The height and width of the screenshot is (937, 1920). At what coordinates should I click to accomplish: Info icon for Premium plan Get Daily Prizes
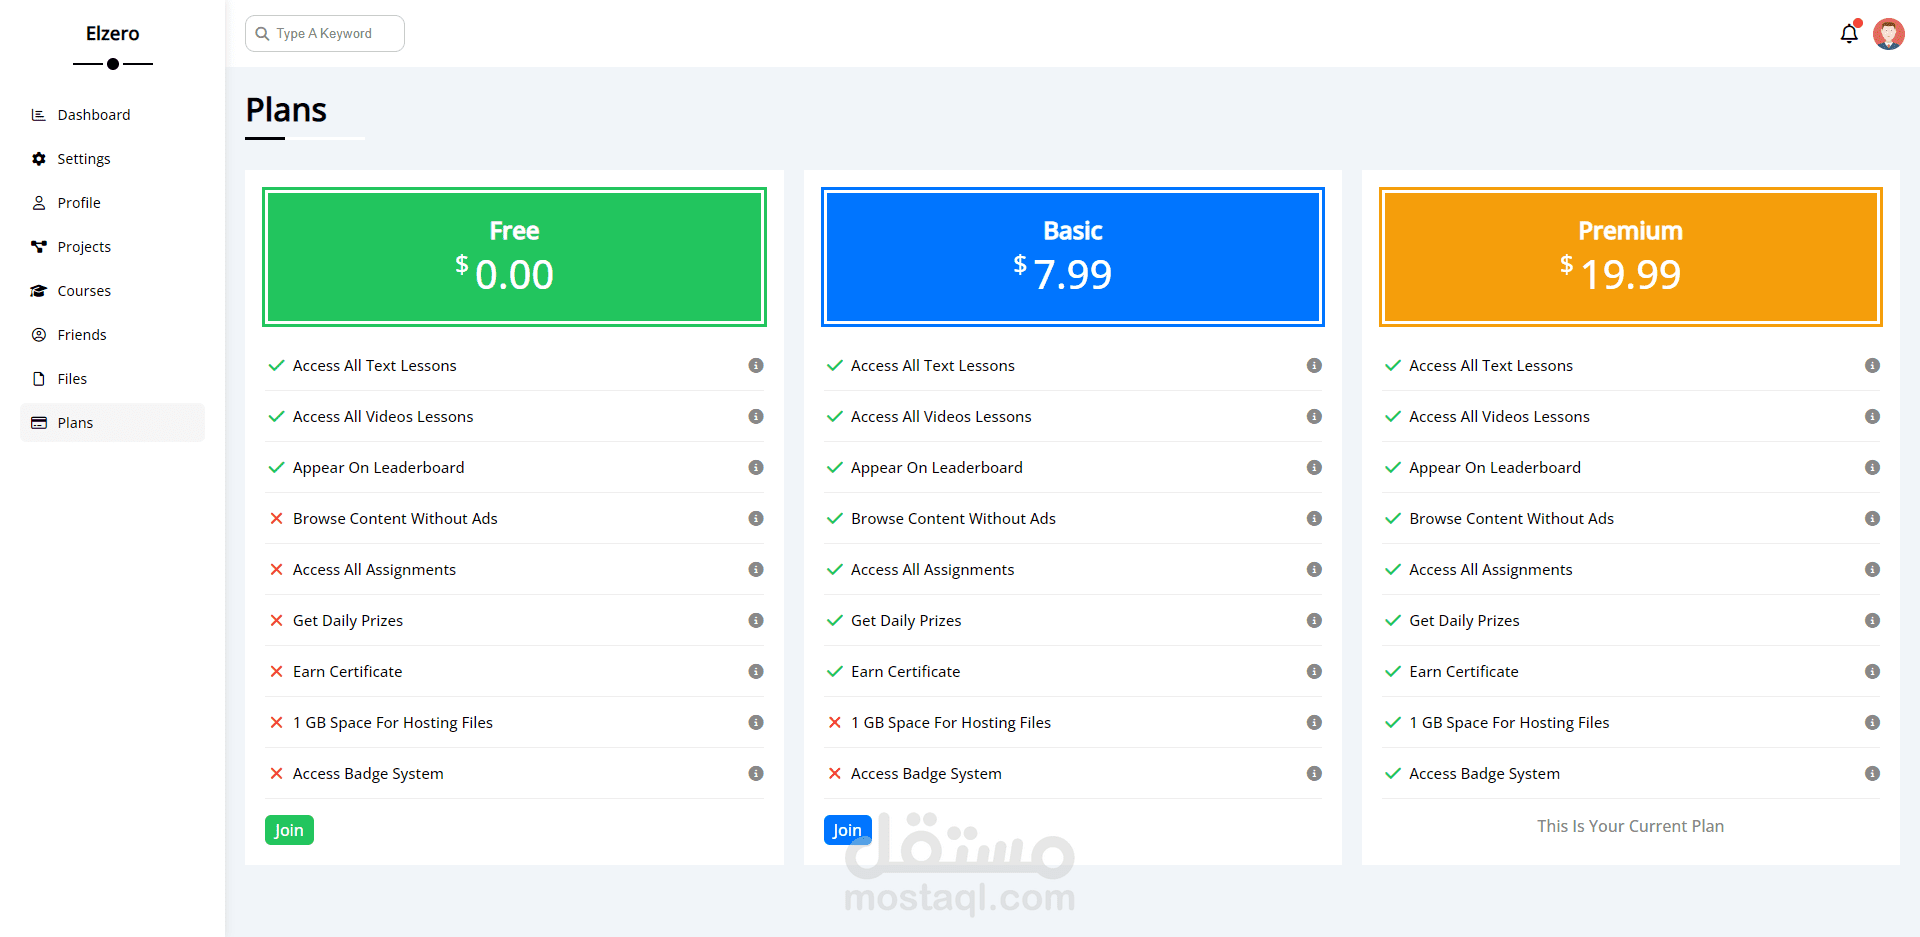pos(1872,621)
